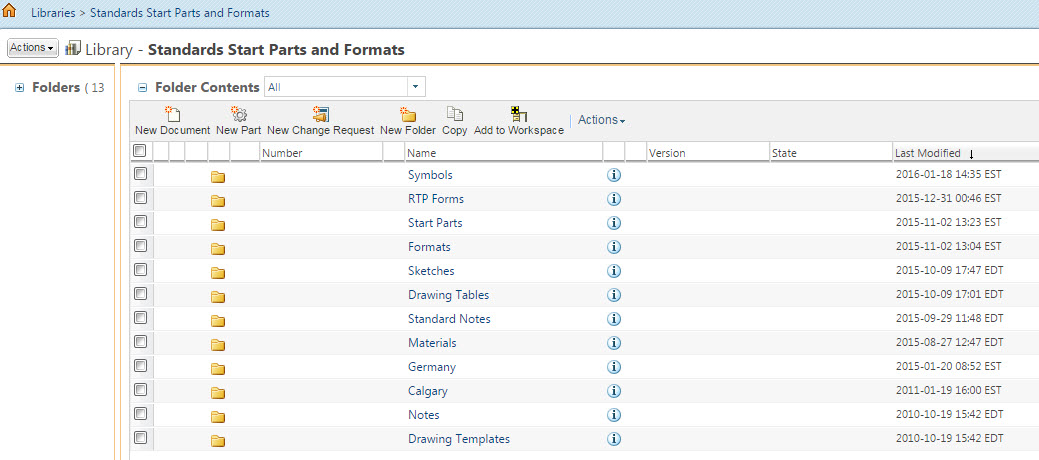This screenshot has width=1039, height=460.
Task: View information for RTP Forms folder
Action: [x=614, y=199]
